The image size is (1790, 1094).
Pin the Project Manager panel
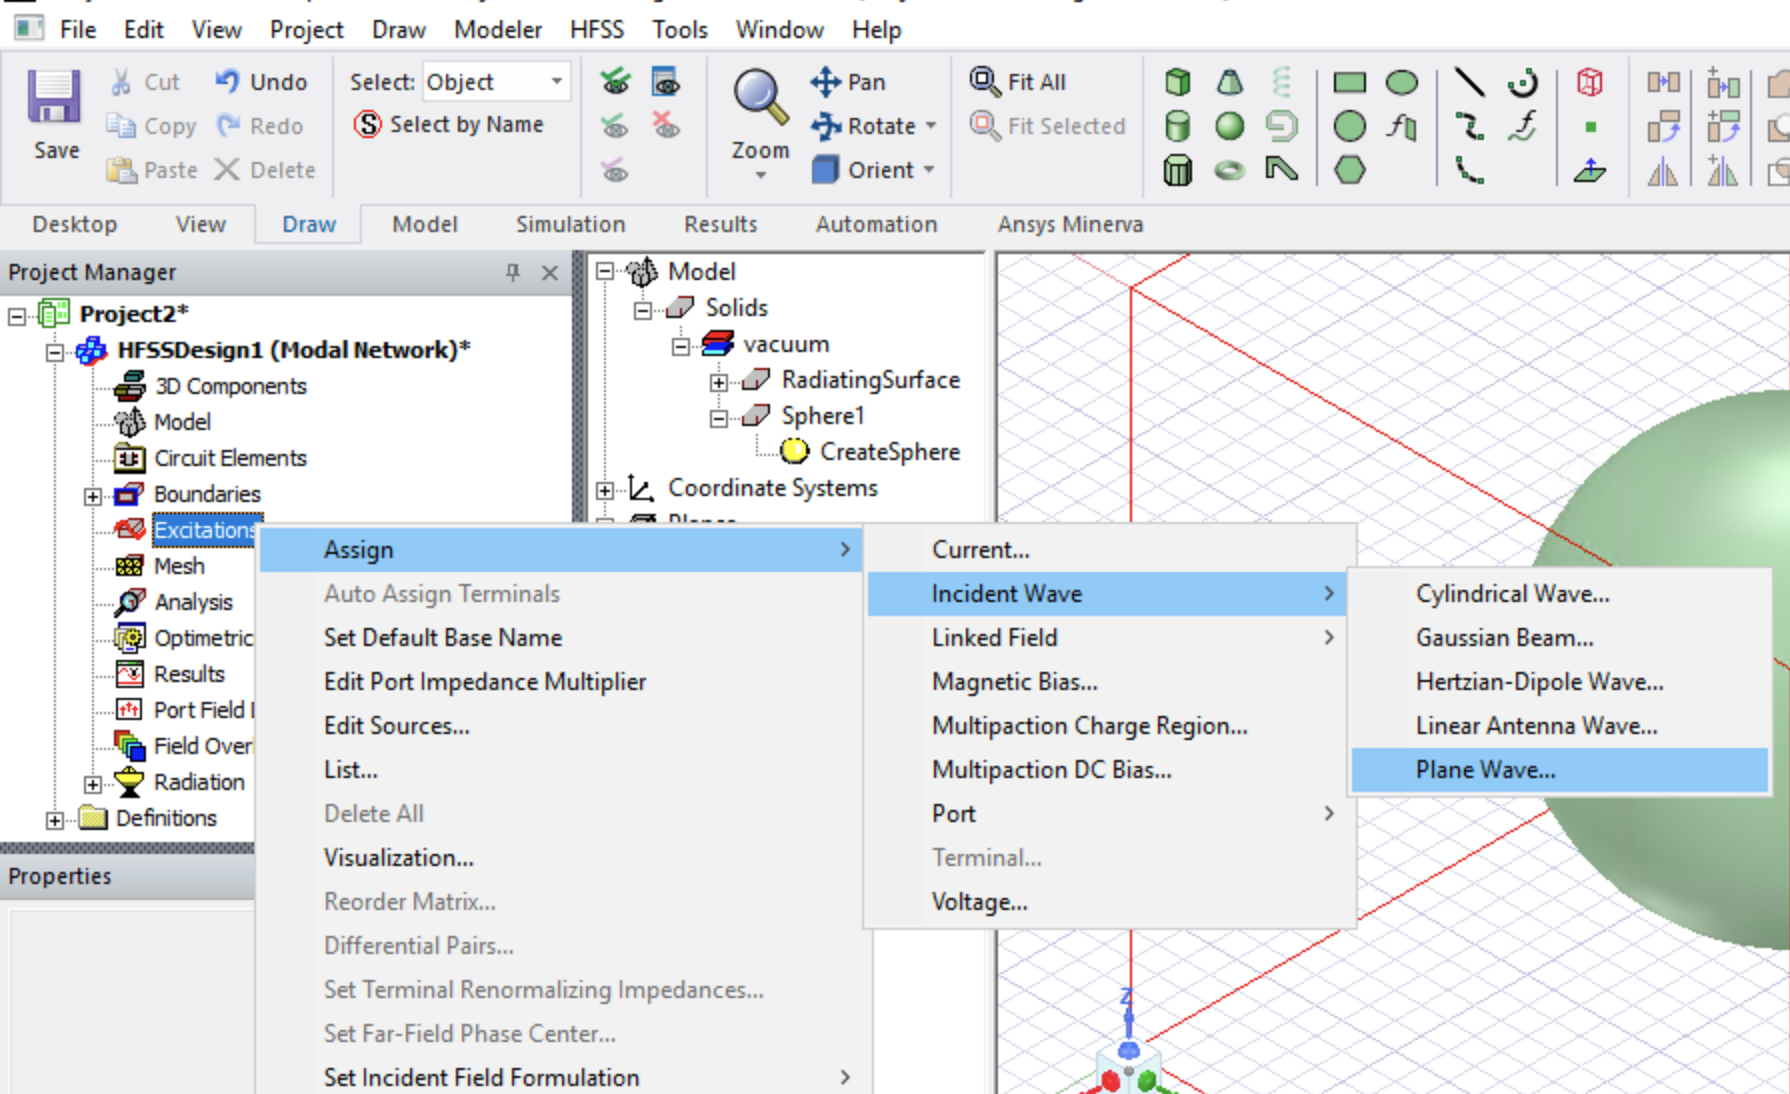pyautogui.click(x=512, y=272)
